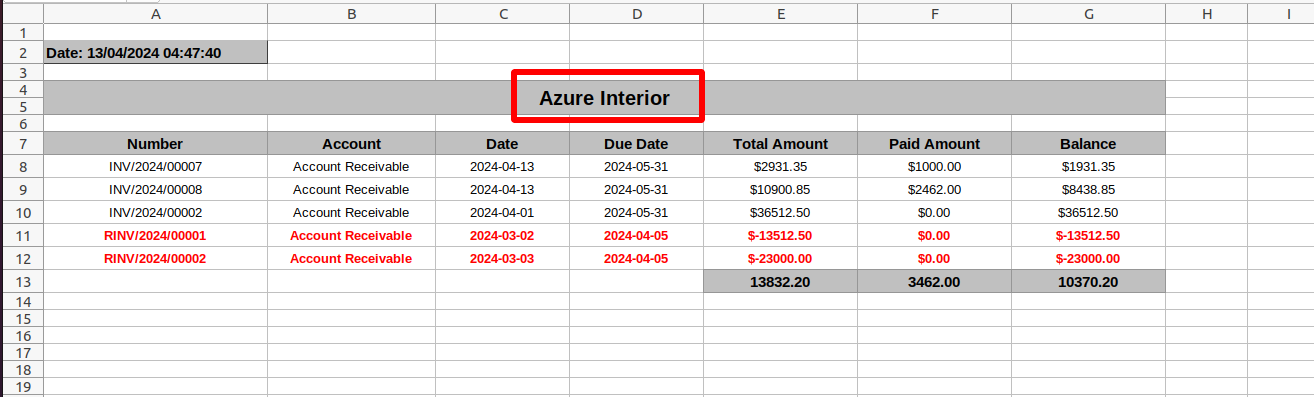Viewport: 1314px width, 397px height.
Task: Select the $36512.50 total amount cell
Action: coord(780,213)
